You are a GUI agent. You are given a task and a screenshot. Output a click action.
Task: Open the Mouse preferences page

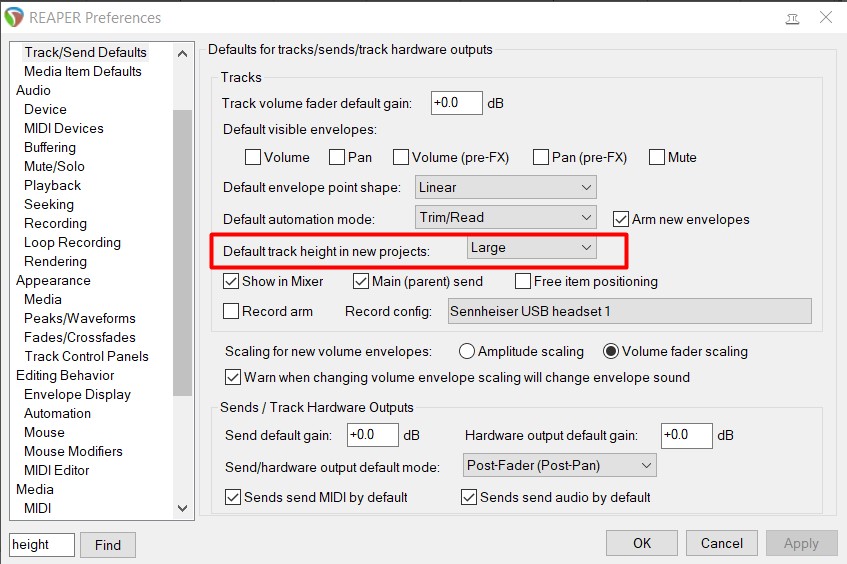coord(44,432)
